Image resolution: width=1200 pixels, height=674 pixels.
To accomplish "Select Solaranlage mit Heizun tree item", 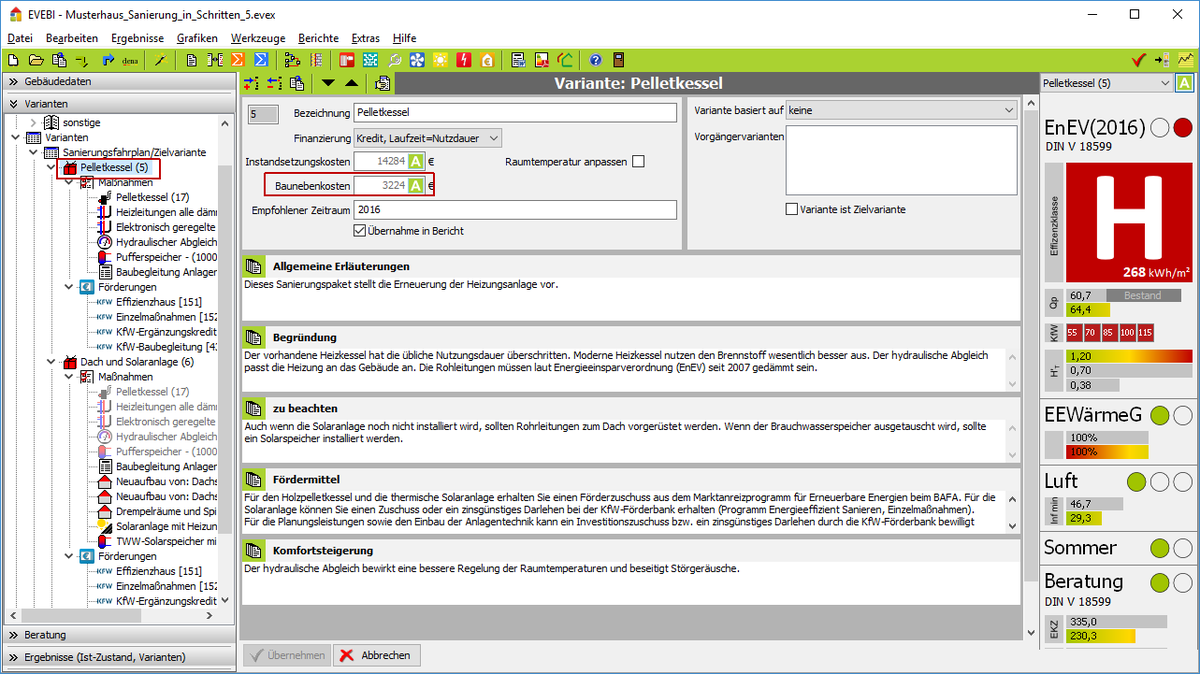I will 166,526.
